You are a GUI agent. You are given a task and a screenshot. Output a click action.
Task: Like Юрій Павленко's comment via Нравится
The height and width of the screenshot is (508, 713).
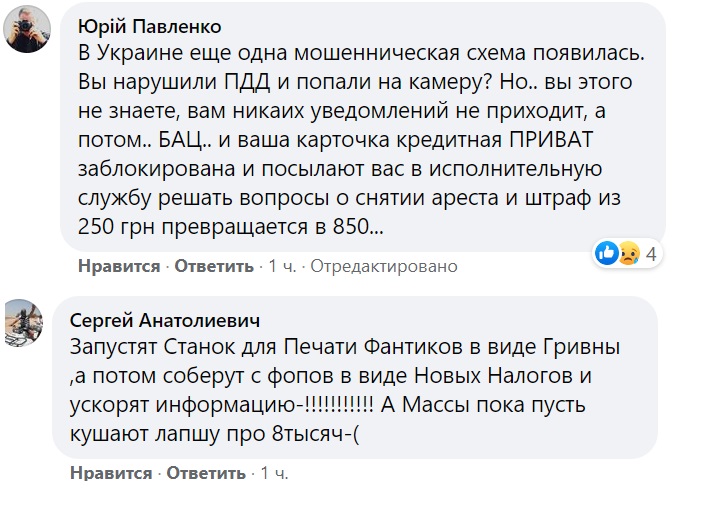coord(119,266)
